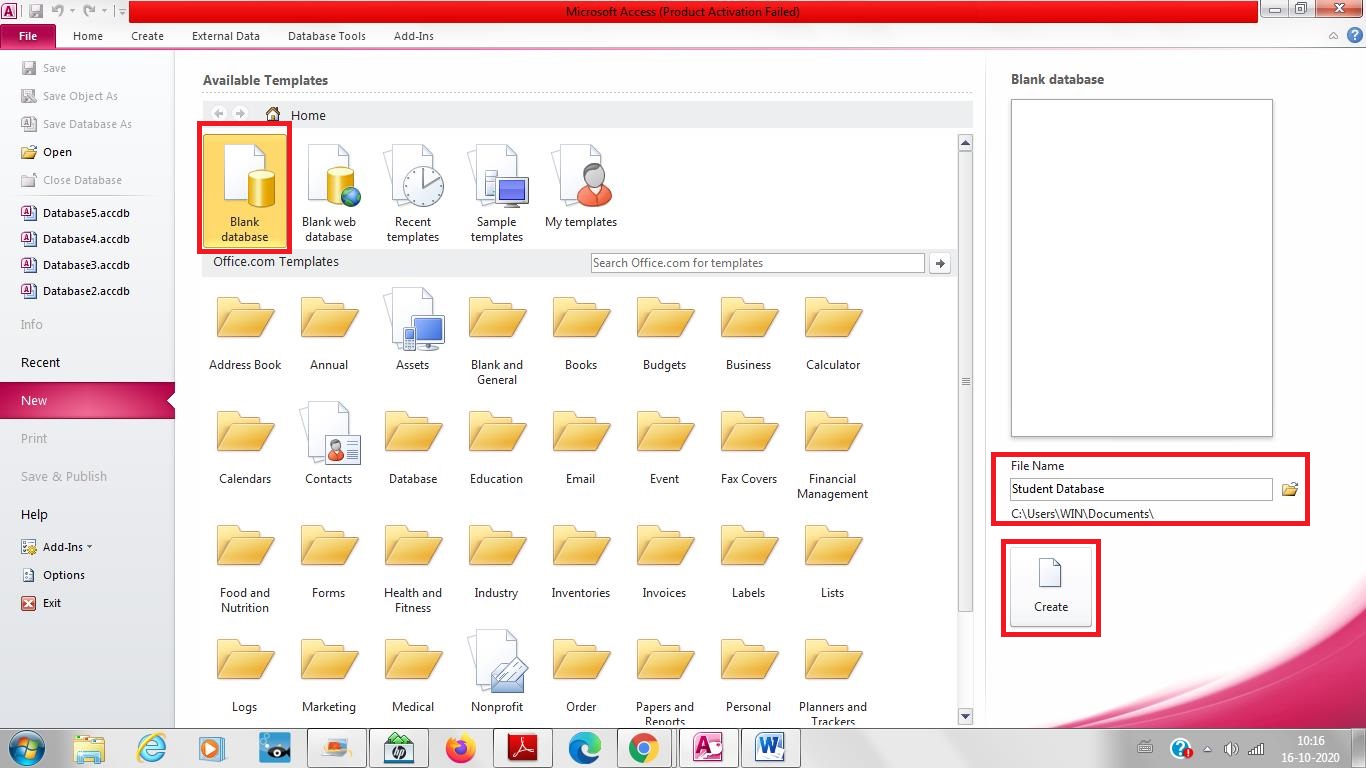The width and height of the screenshot is (1366, 768).
Task: Open the Redo dropdown arrow
Action: (x=104, y=9)
